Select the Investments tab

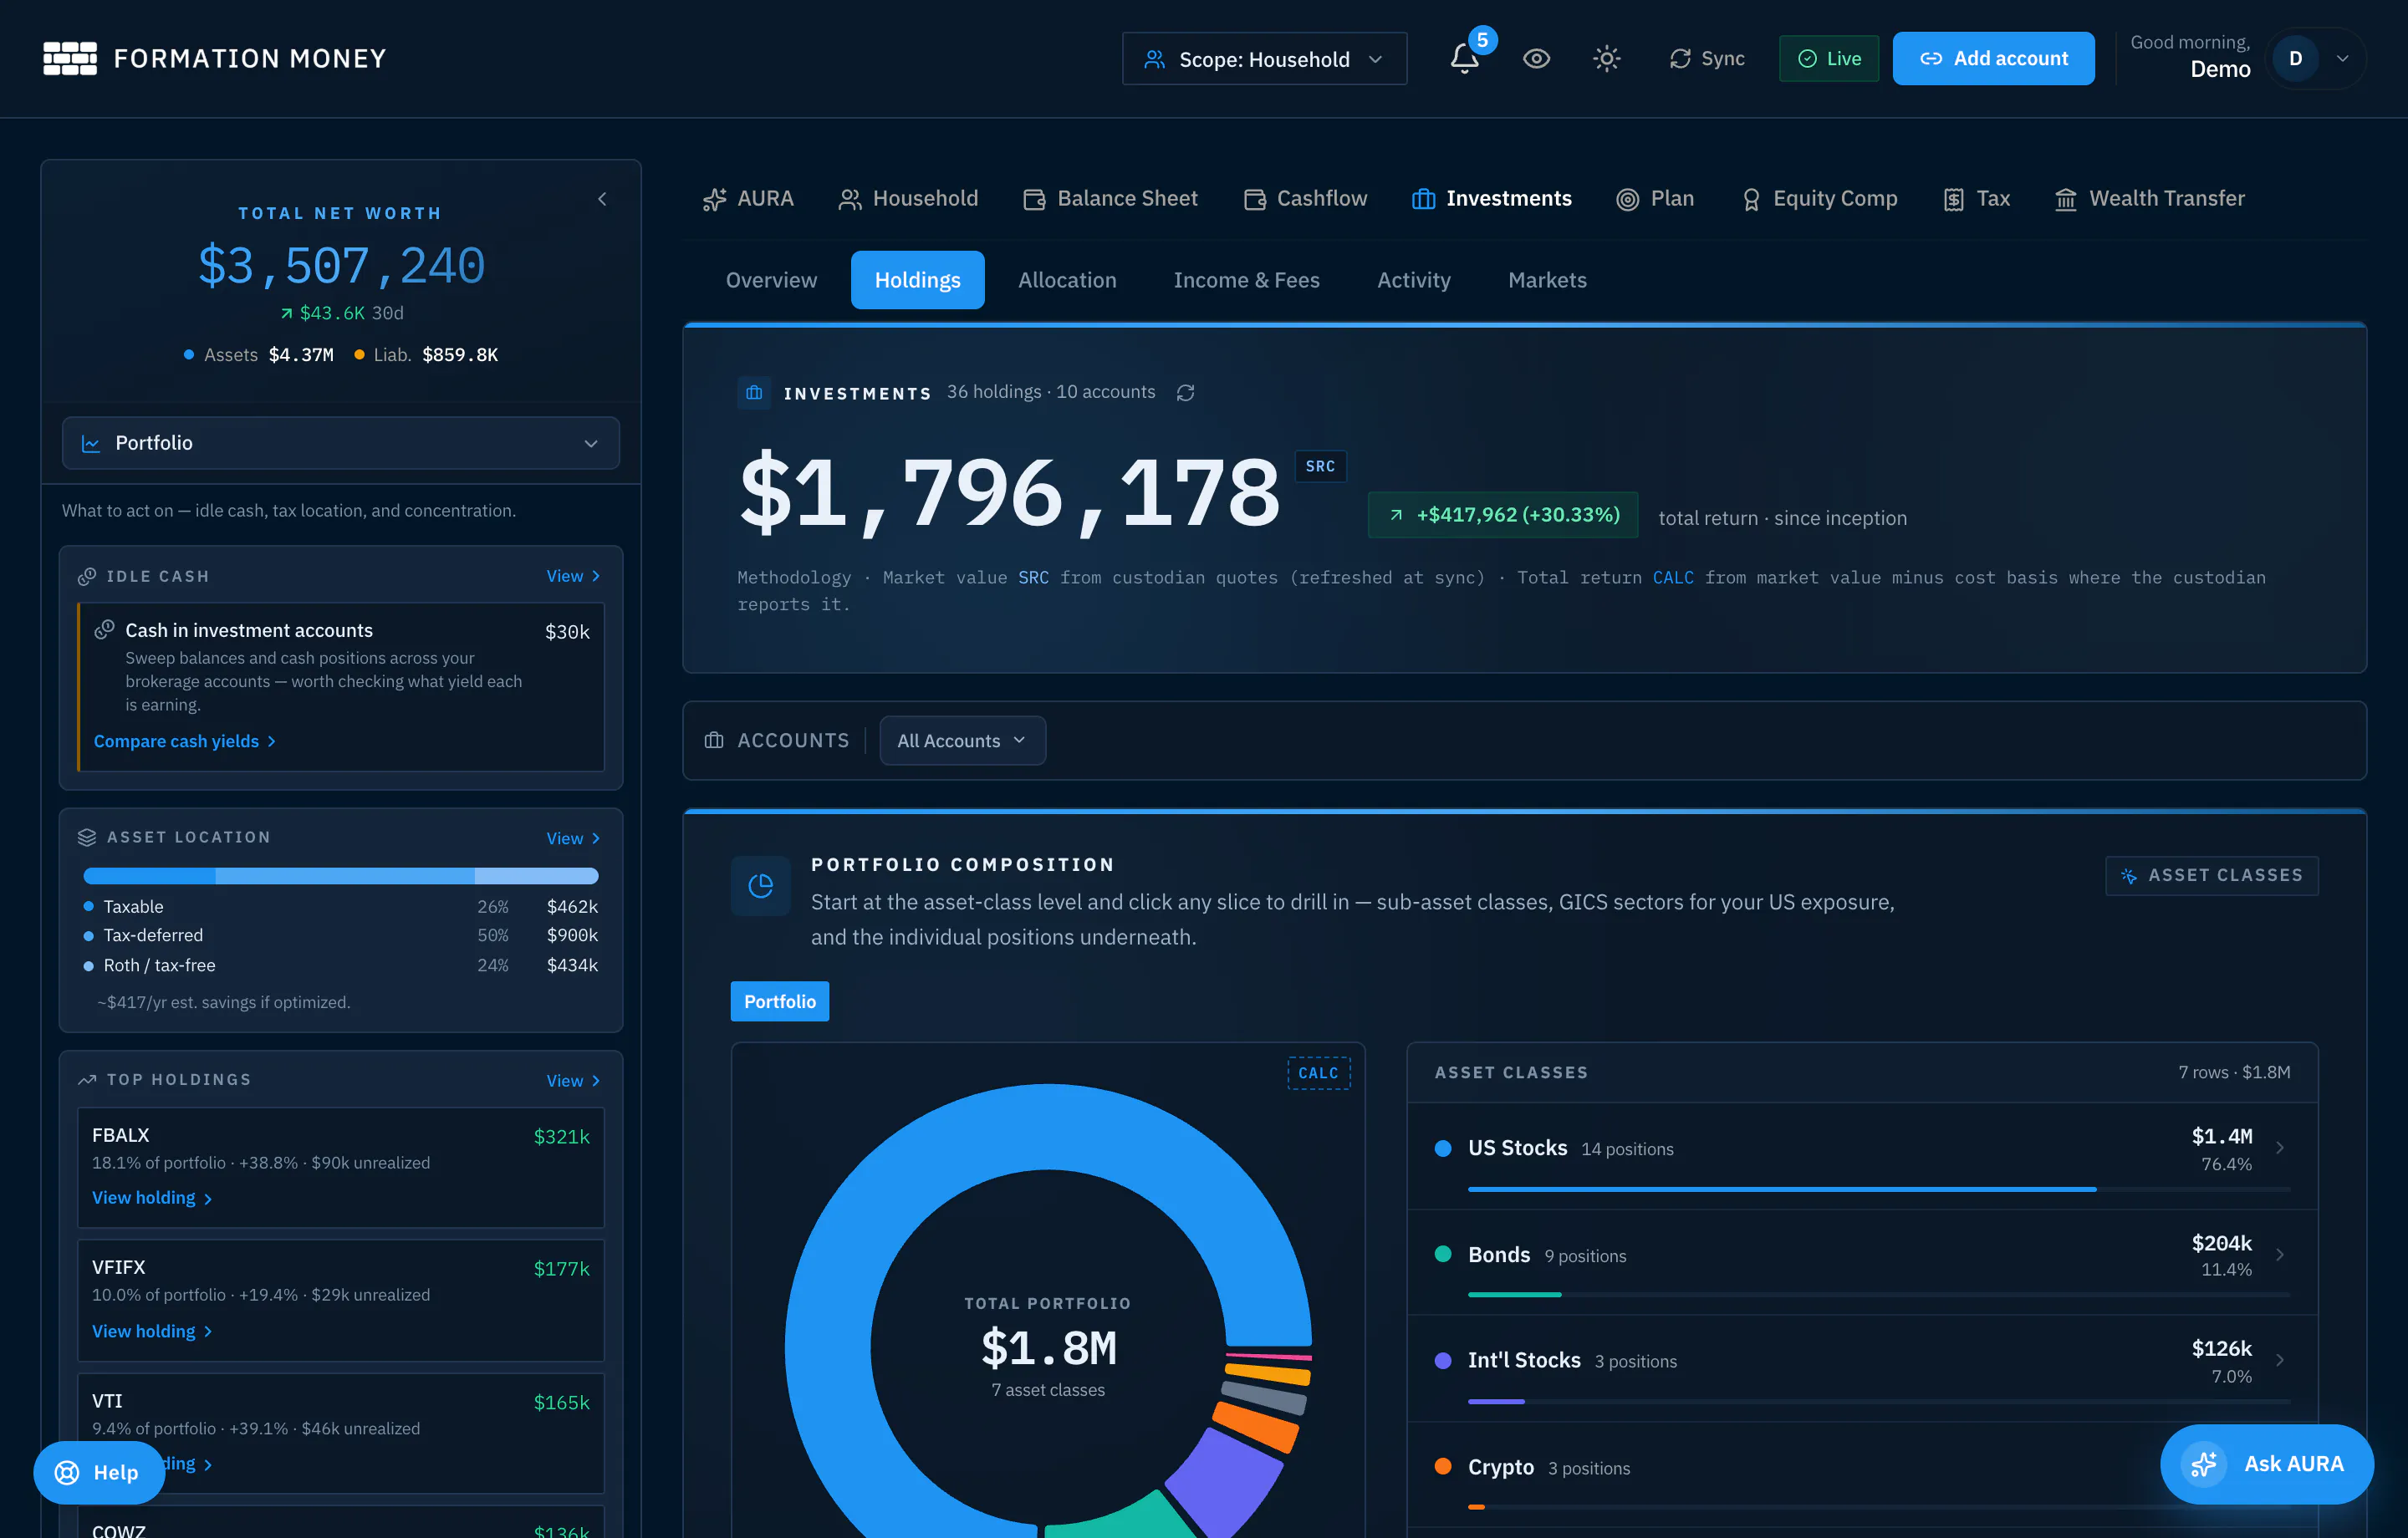(1491, 199)
